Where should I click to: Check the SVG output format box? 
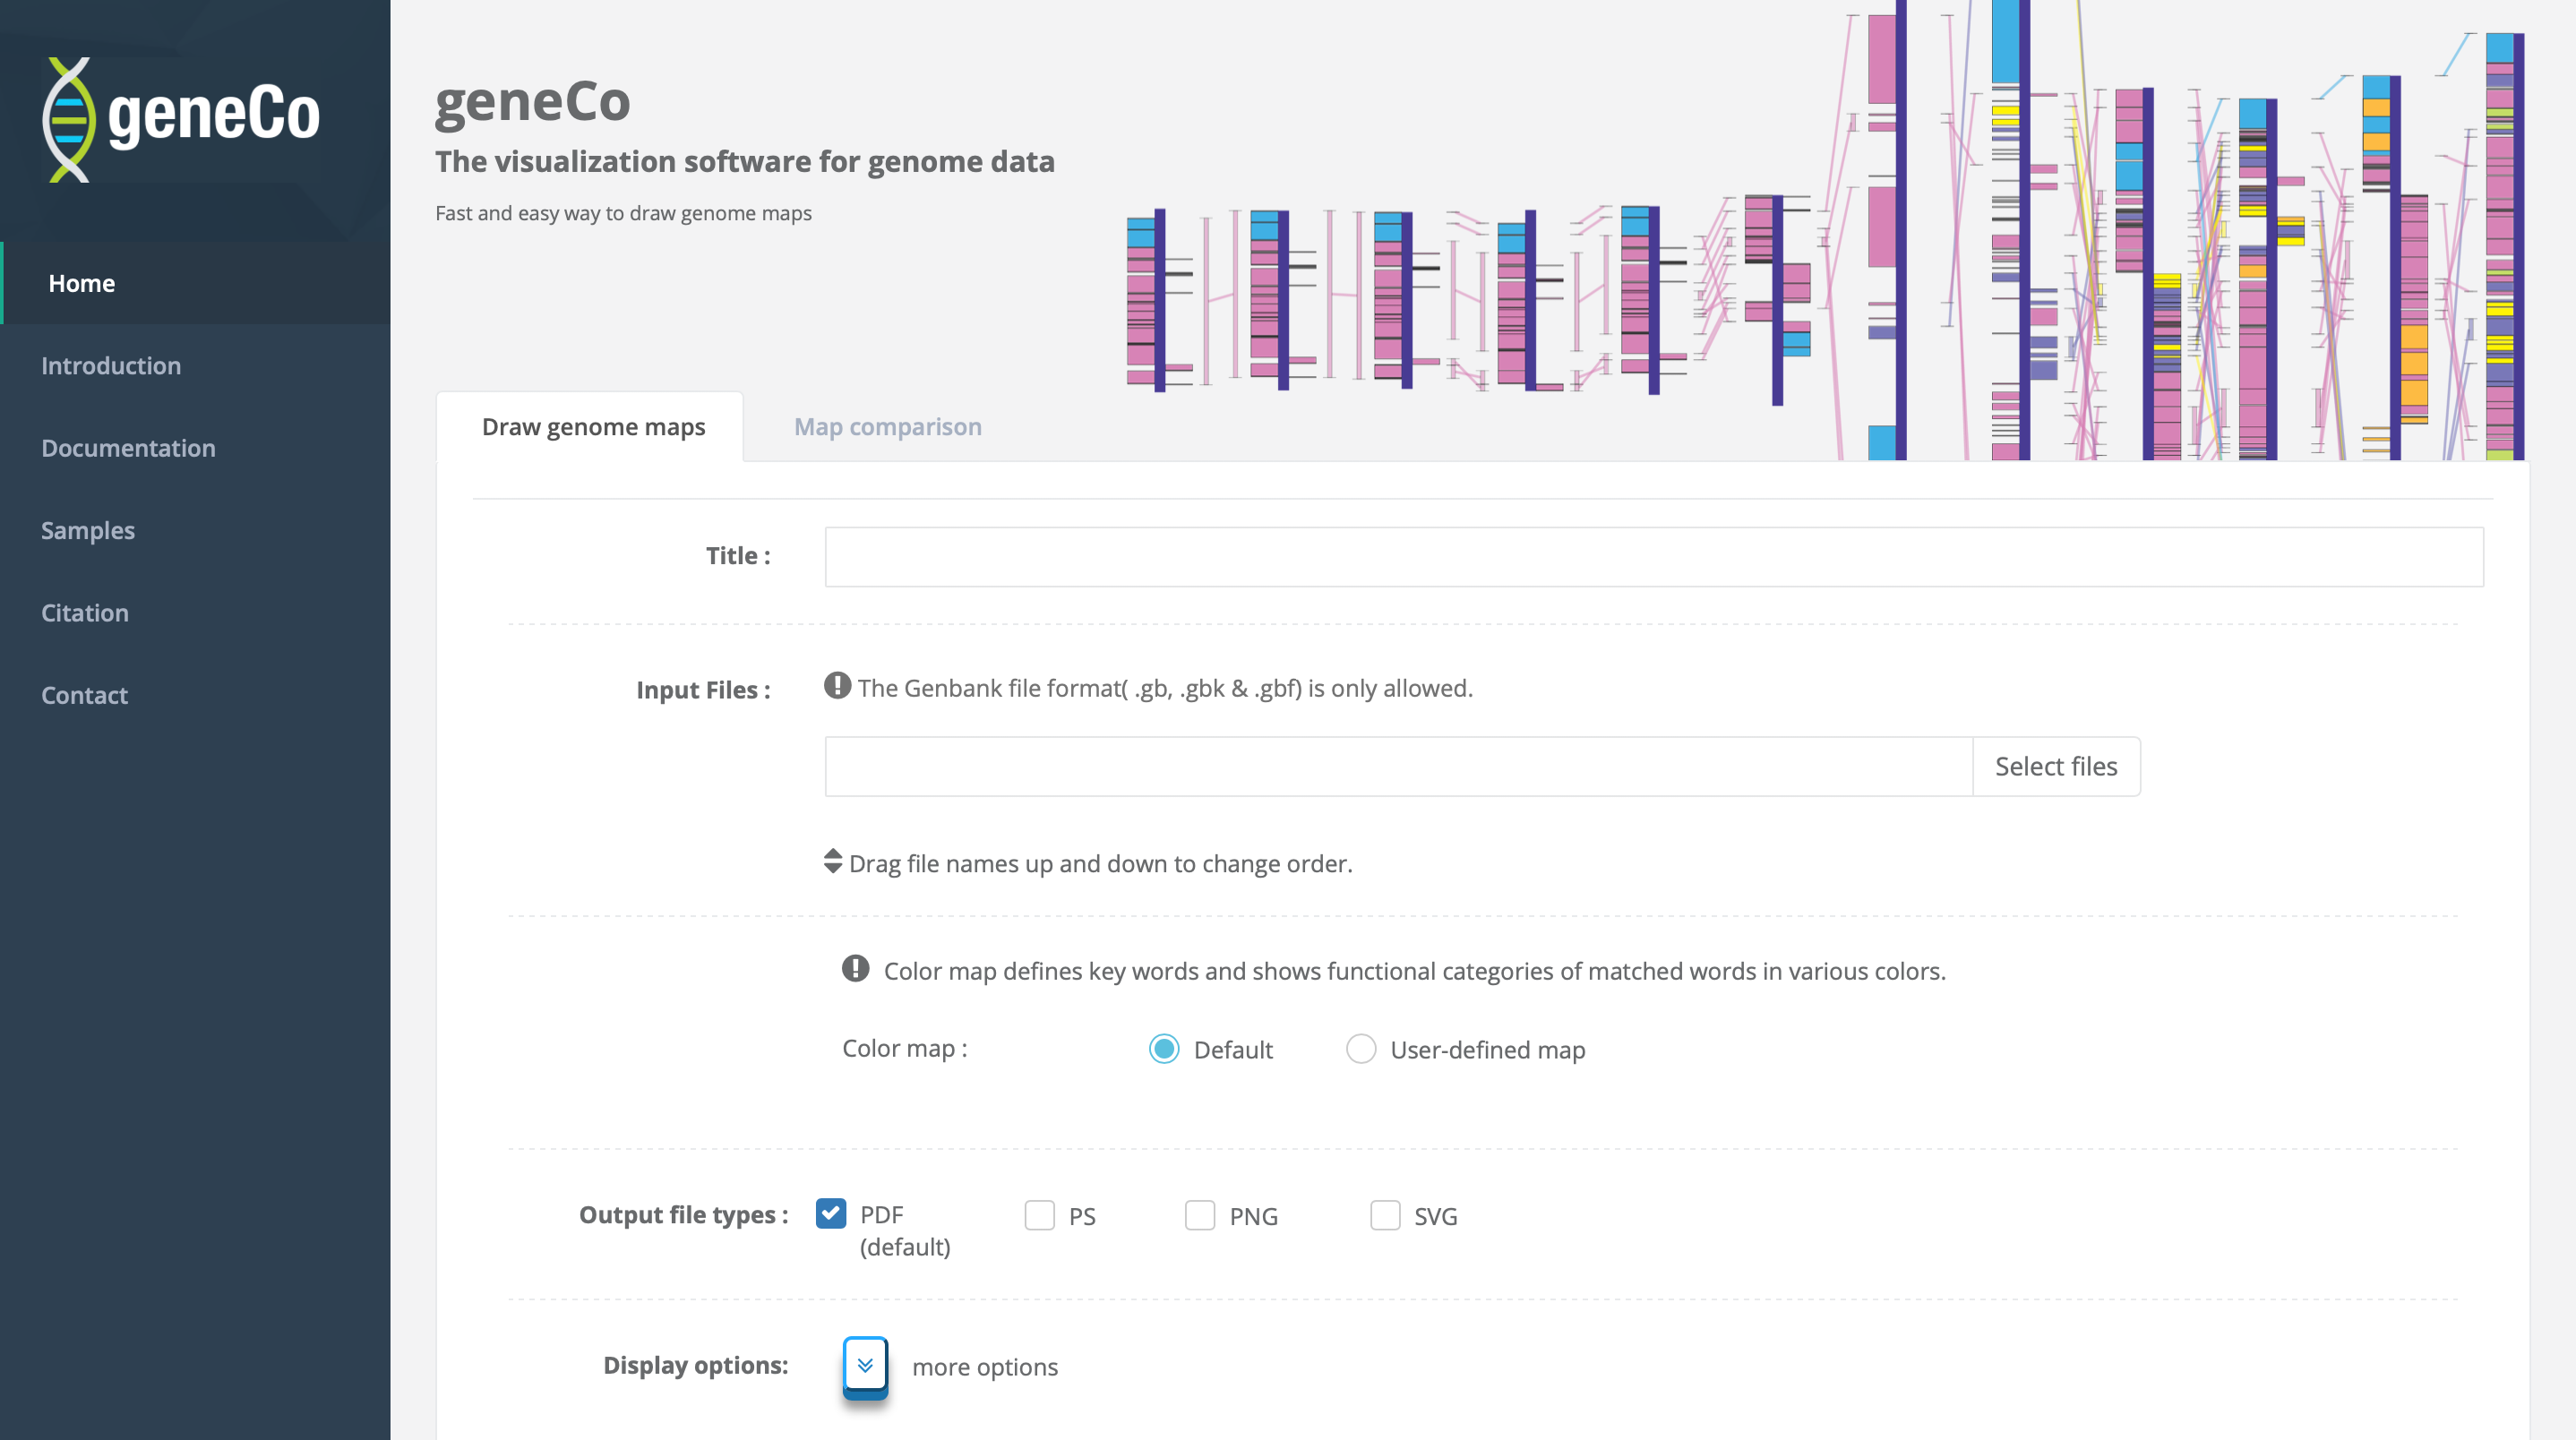coord(1384,1216)
